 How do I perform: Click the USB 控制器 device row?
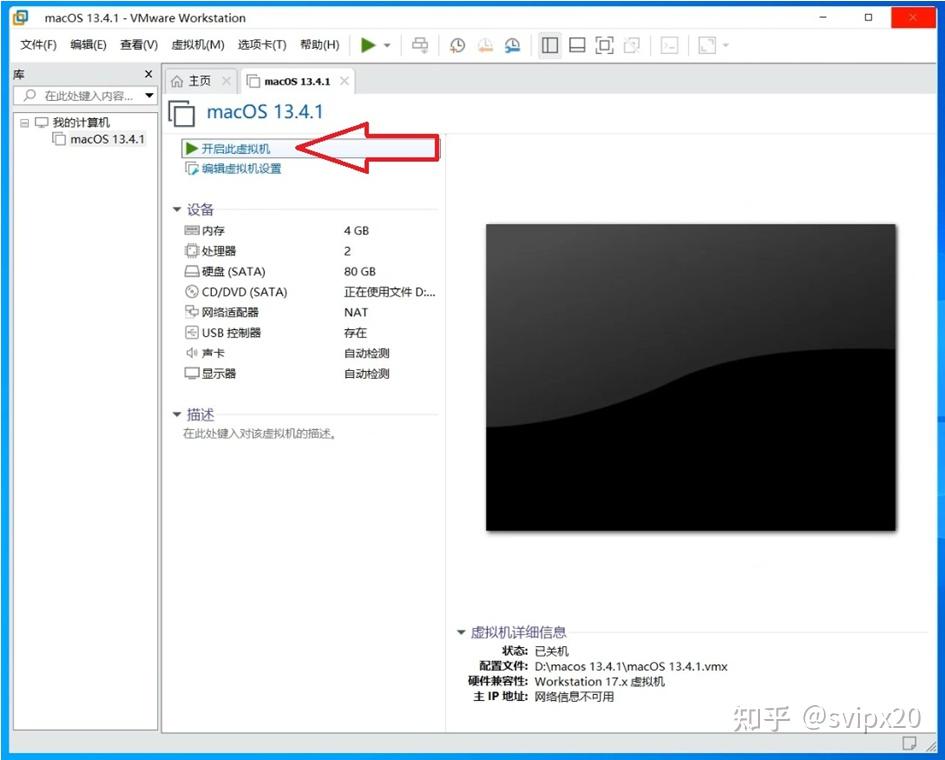(310, 333)
